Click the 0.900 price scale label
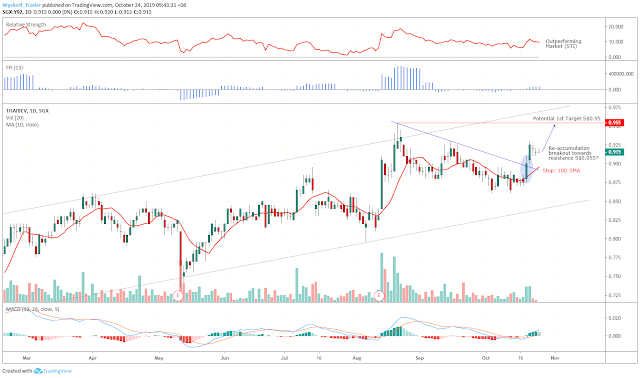This screenshot has width=640, height=378. click(x=615, y=164)
